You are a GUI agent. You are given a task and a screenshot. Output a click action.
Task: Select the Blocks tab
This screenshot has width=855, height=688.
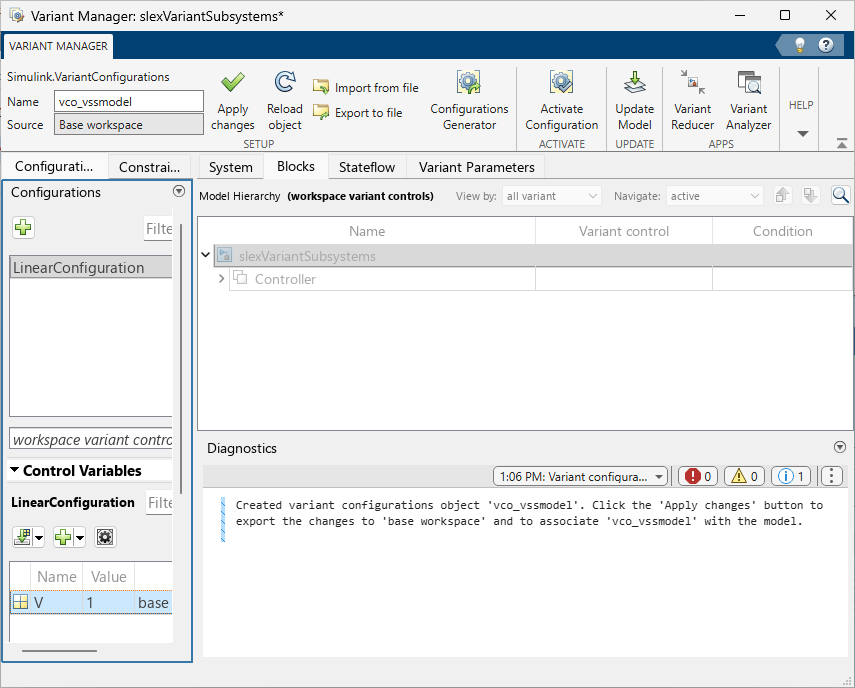point(296,166)
